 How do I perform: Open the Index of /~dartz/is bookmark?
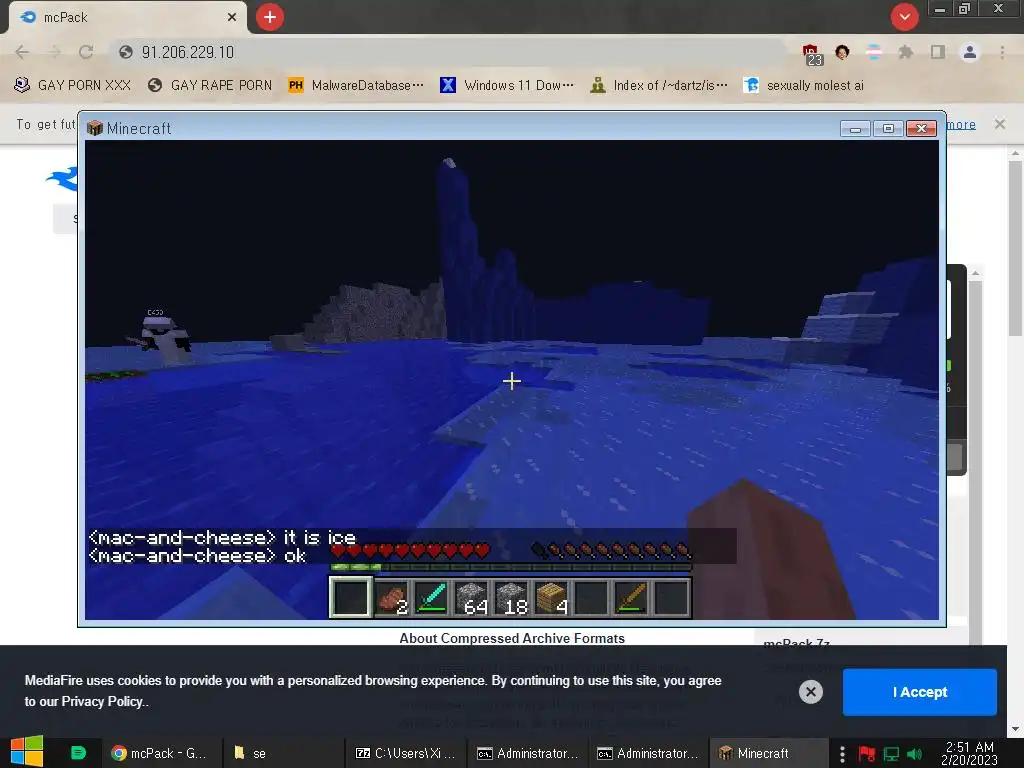pyautogui.click(x=659, y=86)
